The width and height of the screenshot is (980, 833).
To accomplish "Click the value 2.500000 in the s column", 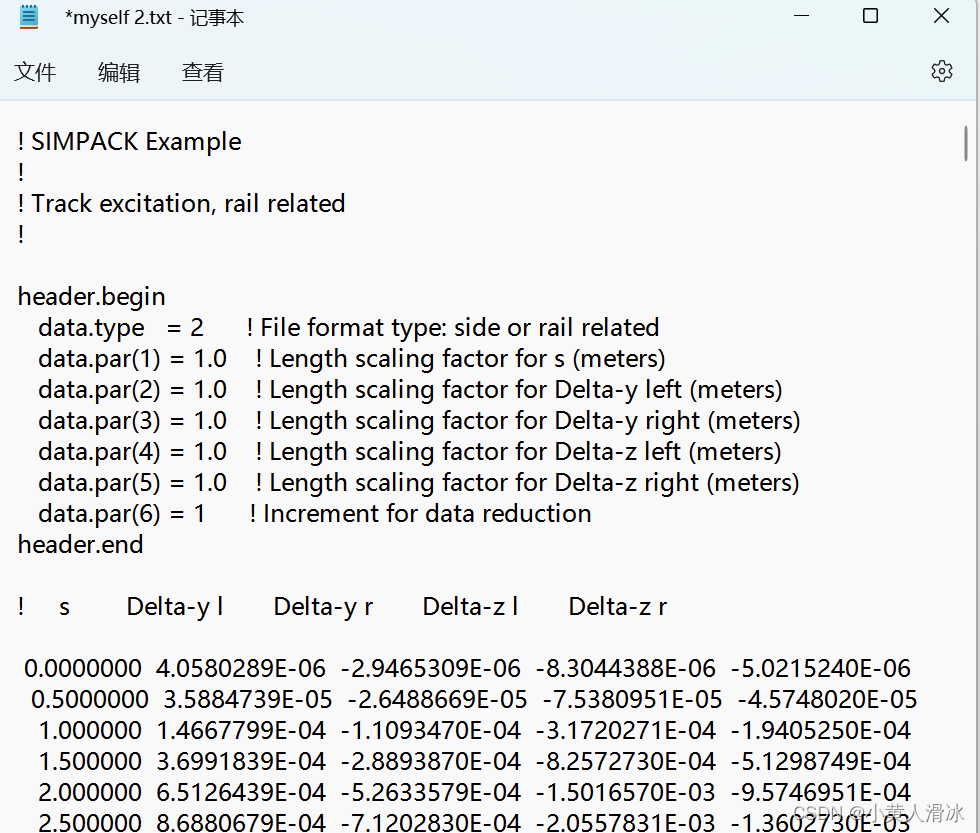I will pyautogui.click(x=90, y=821).
